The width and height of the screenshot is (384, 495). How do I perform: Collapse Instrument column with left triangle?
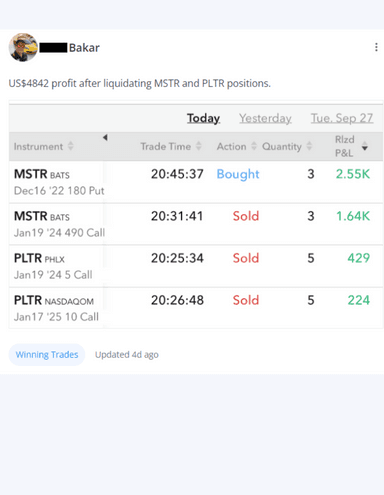click(105, 137)
